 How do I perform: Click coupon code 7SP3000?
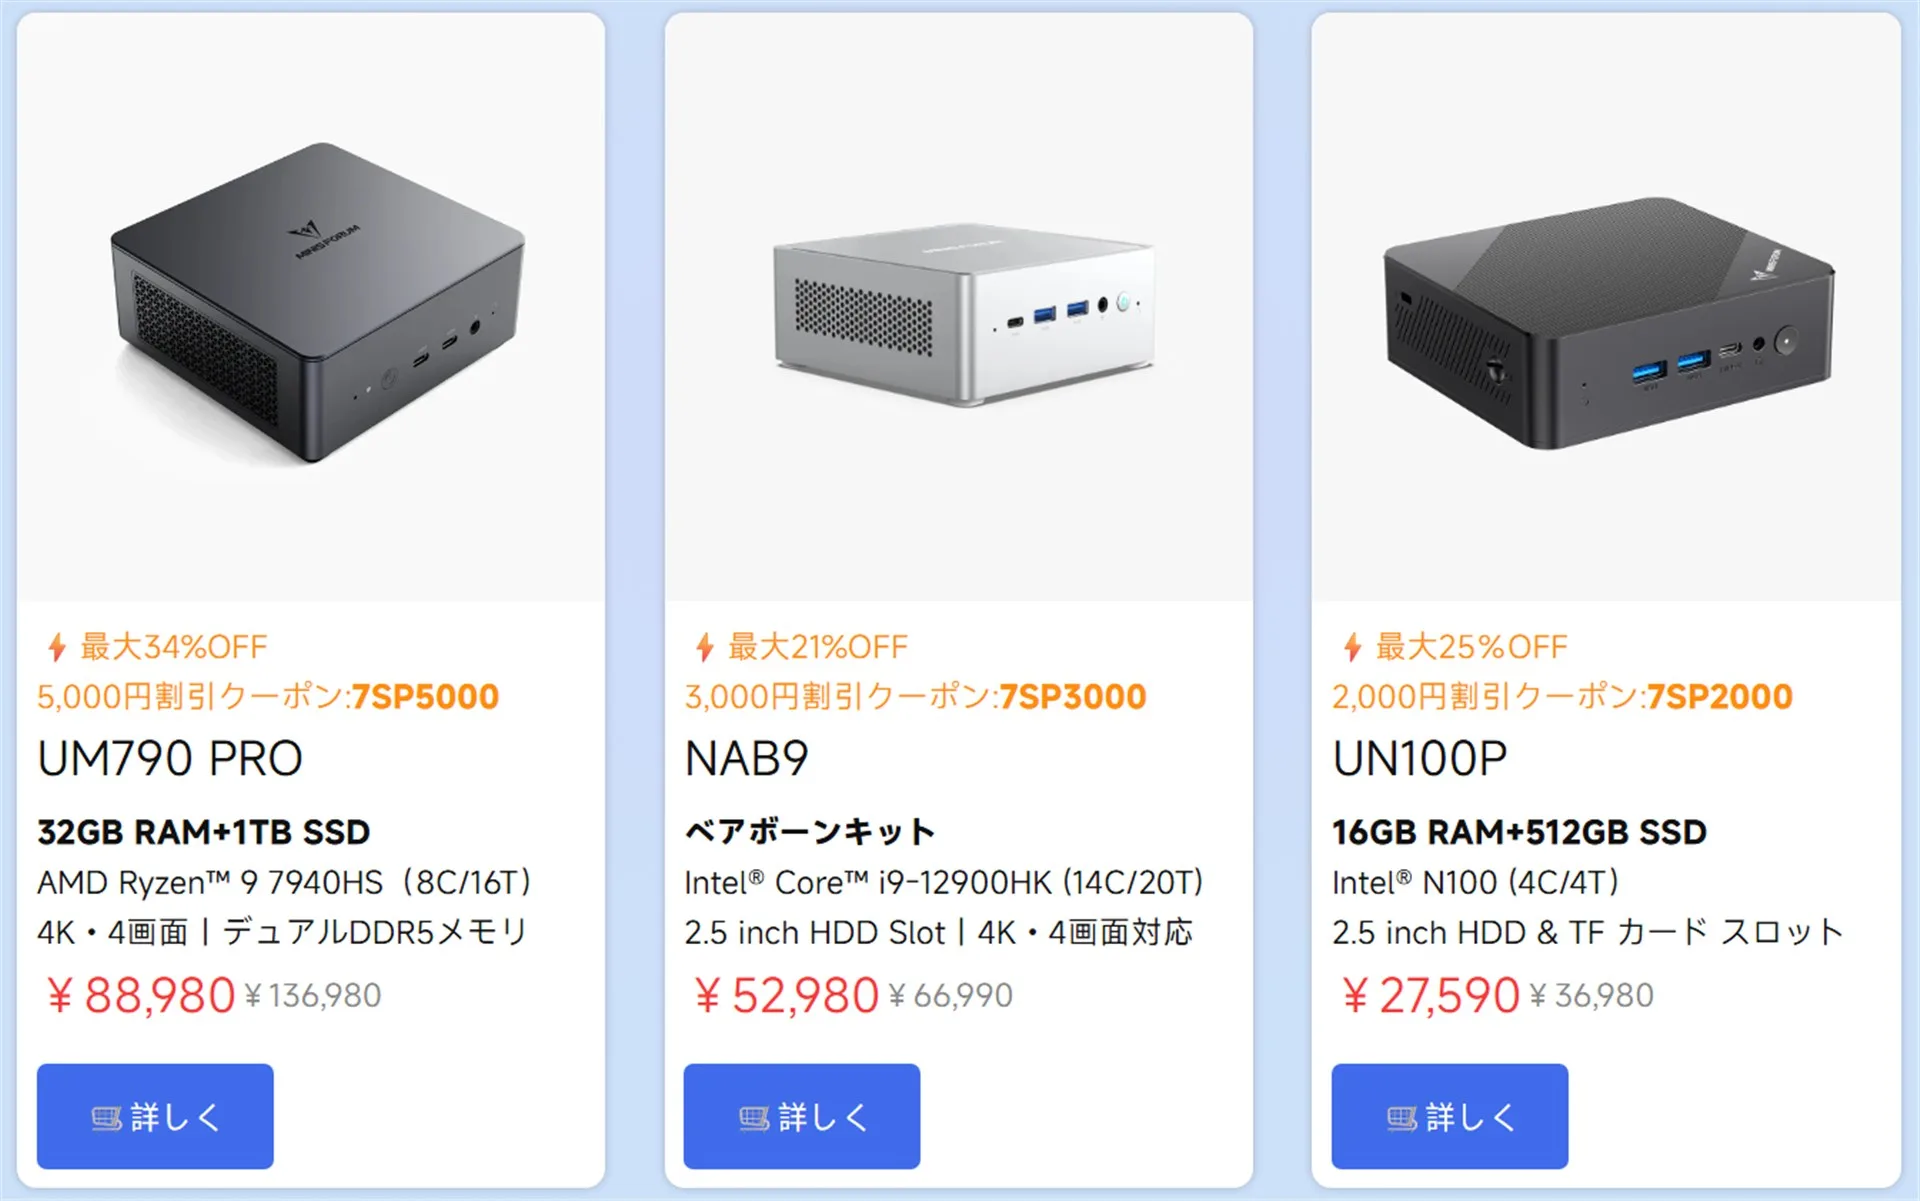point(1073,697)
